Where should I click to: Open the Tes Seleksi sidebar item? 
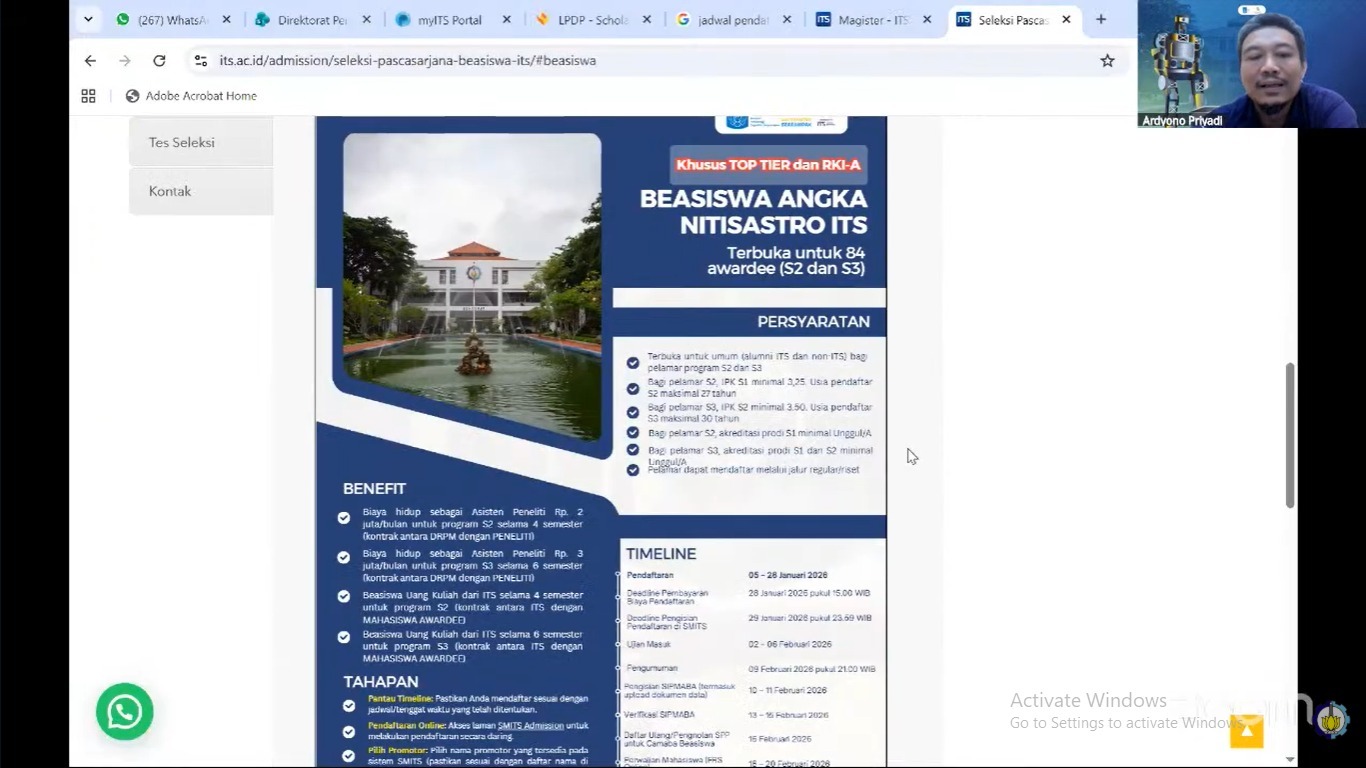[201, 142]
